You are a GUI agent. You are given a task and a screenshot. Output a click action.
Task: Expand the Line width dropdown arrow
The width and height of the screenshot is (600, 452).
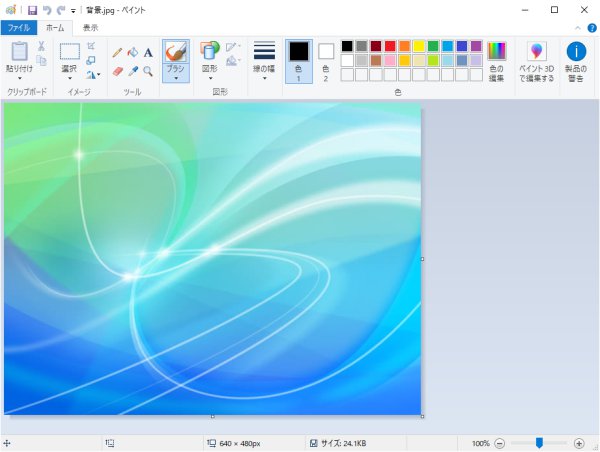[264, 78]
